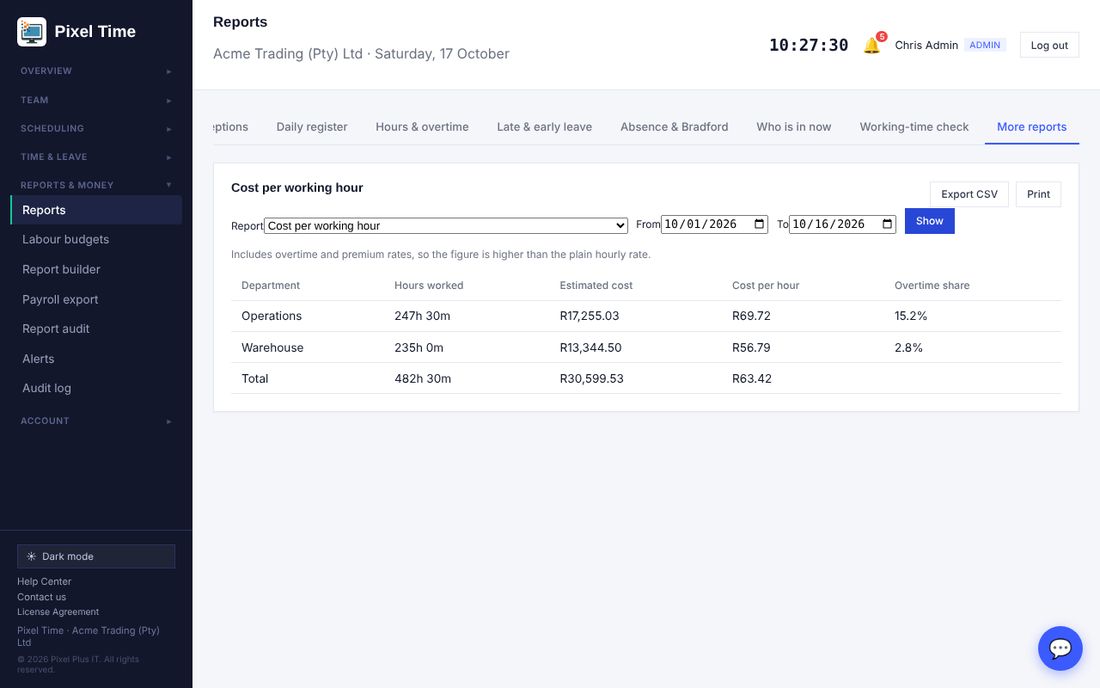The height and width of the screenshot is (688, 1100).
Task: Click the To date field
Action: (x=843, y=224)
